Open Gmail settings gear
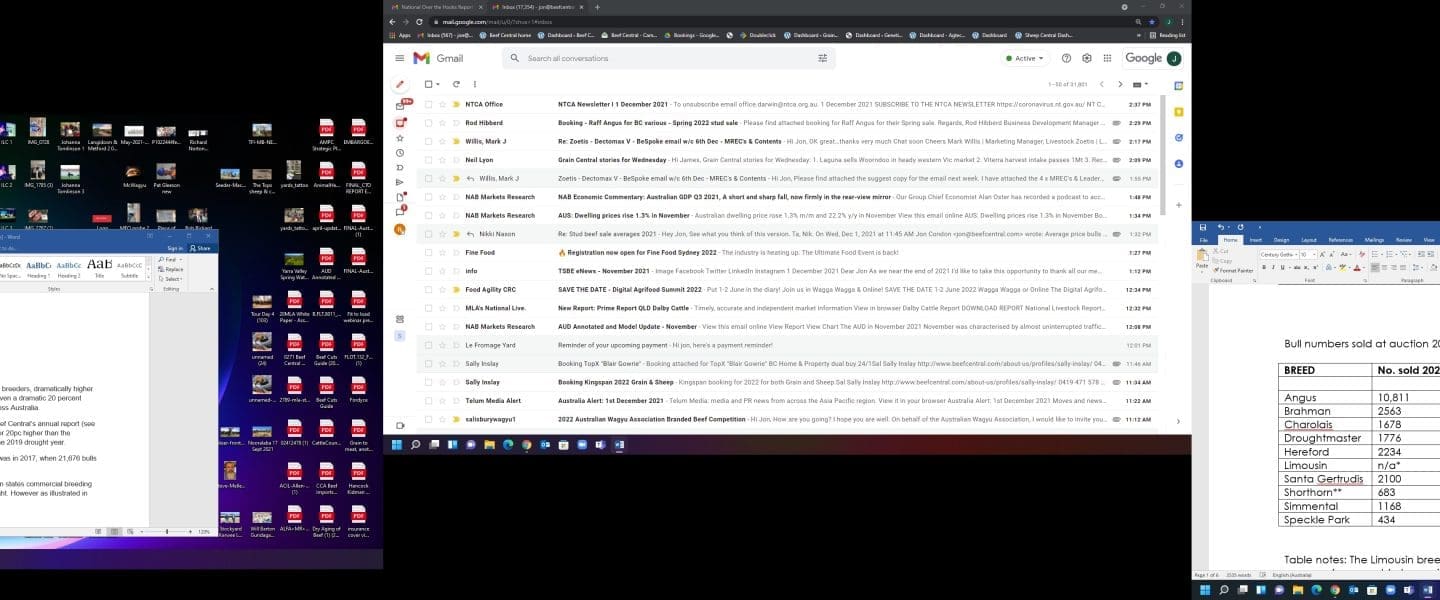Image resolution: width=1440 pixels, height=600 pixels. (x=1087, y=58)
